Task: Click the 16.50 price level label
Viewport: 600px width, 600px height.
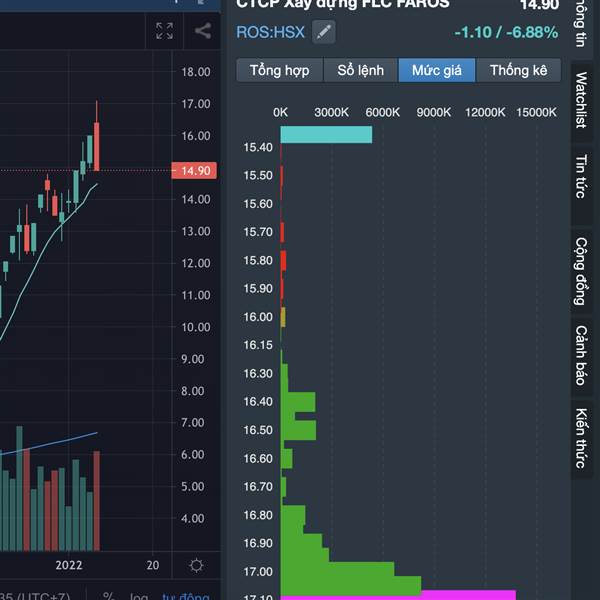Action: (x=258, y=430)
